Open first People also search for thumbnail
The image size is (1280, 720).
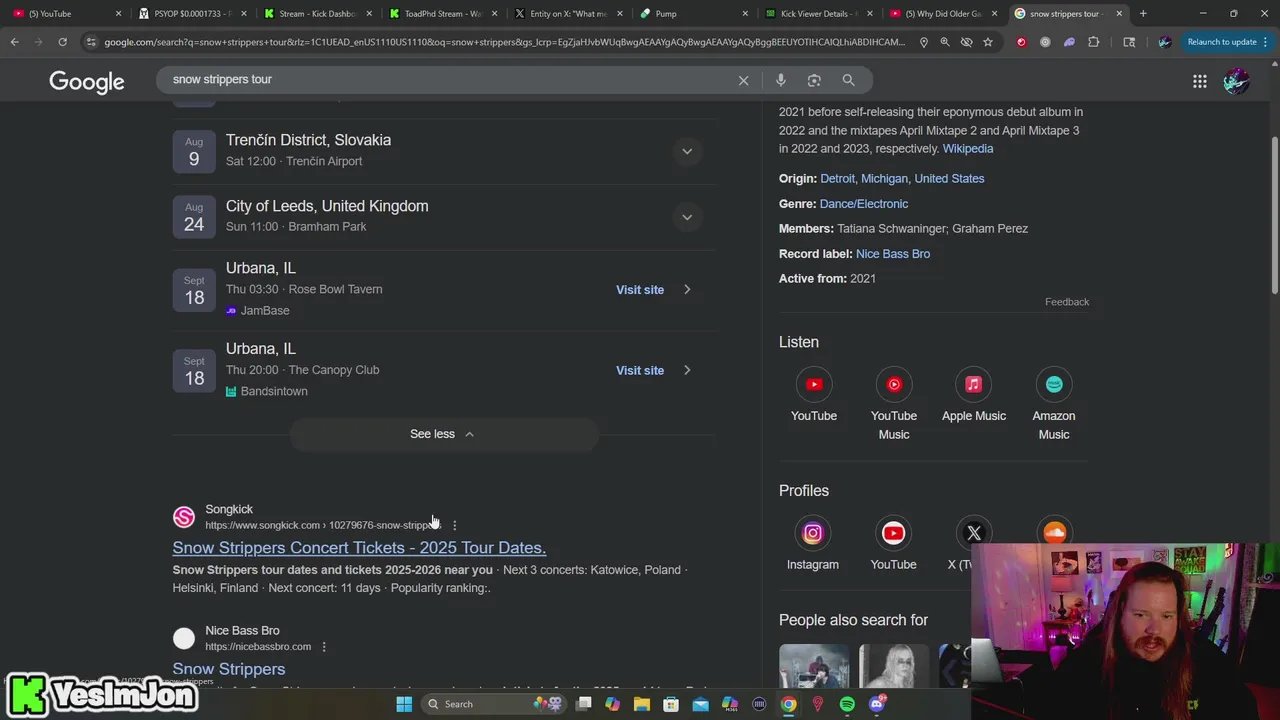coord(814,667)
